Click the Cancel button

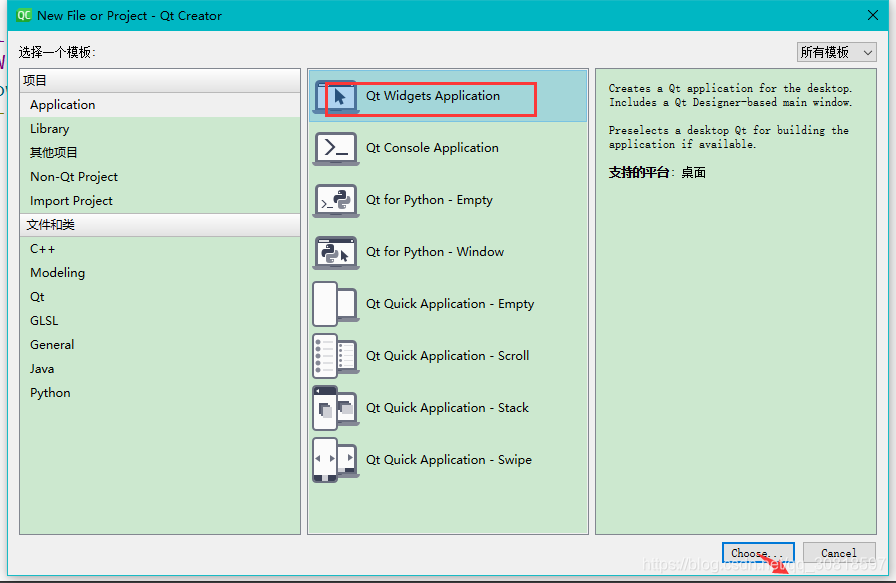[x=839, y=553]
